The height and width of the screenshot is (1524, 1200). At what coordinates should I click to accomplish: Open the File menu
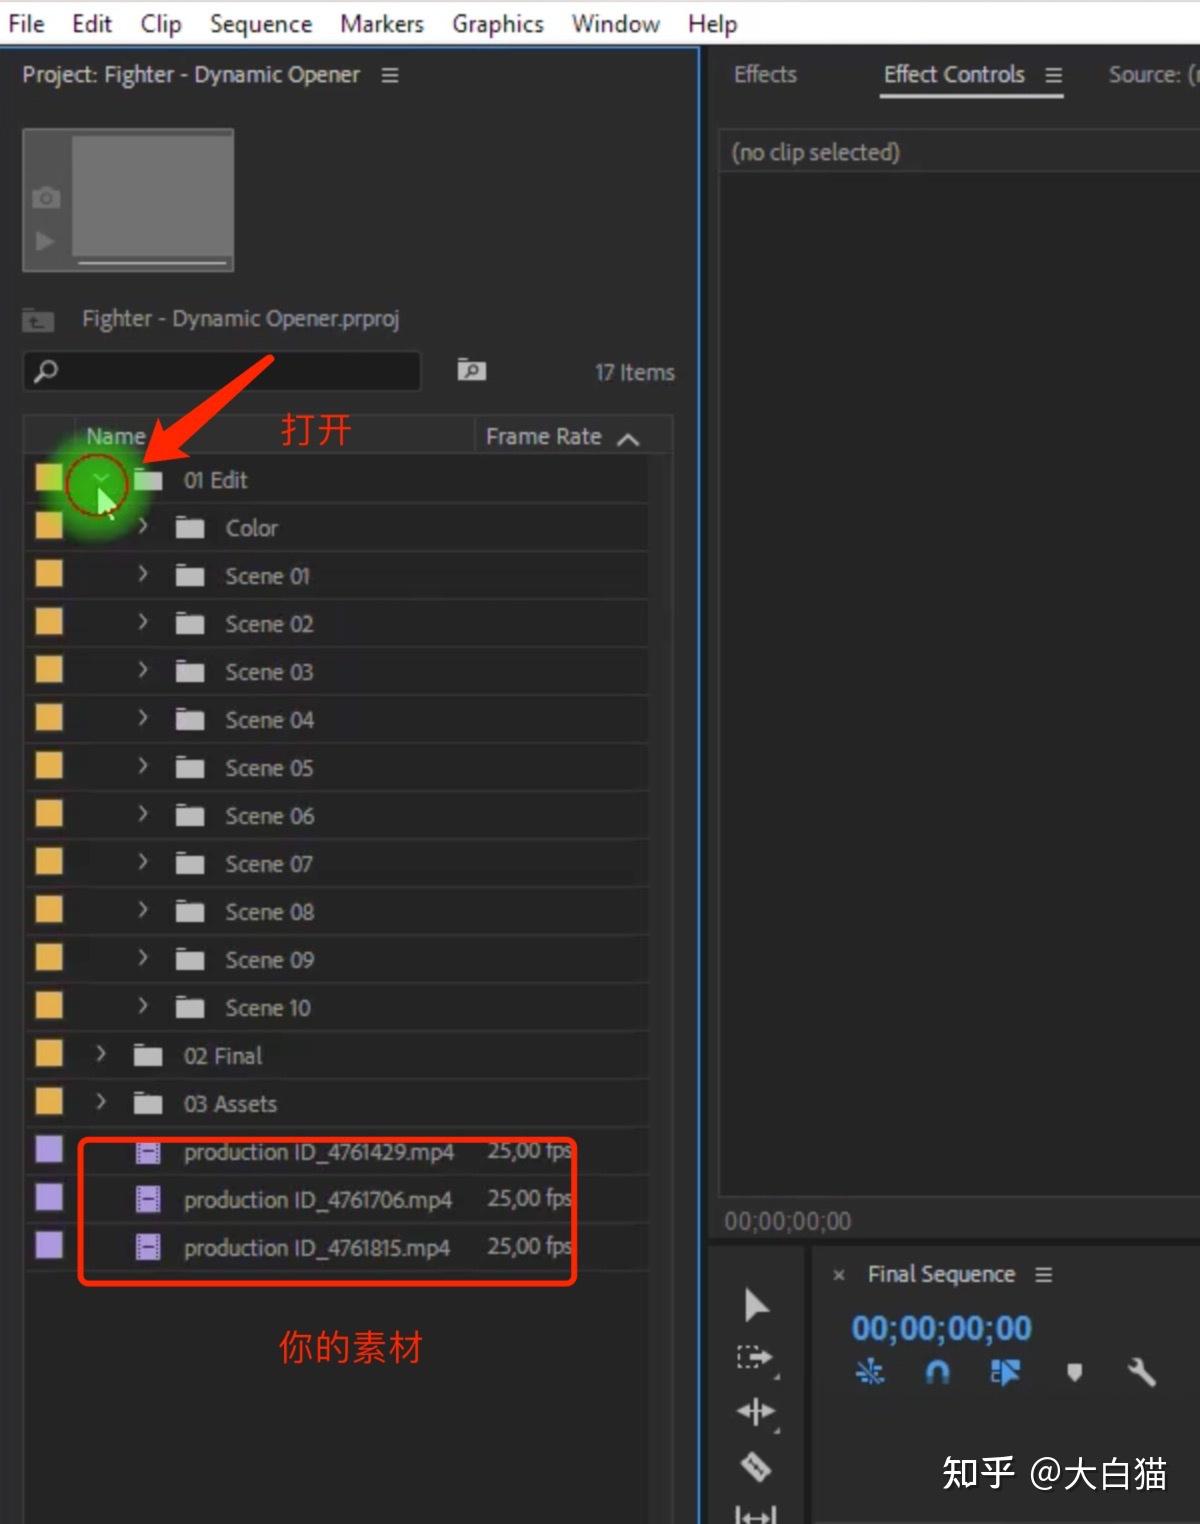[26, 23]
